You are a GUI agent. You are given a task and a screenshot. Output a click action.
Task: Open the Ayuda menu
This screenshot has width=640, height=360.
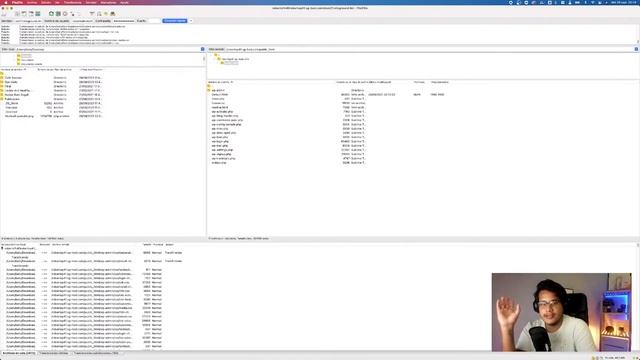coord(124,2)
